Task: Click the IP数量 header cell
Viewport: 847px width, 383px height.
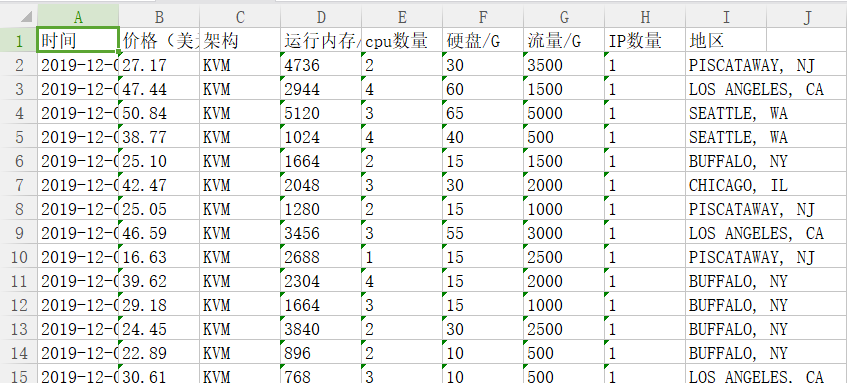Action: pos(645,41)
